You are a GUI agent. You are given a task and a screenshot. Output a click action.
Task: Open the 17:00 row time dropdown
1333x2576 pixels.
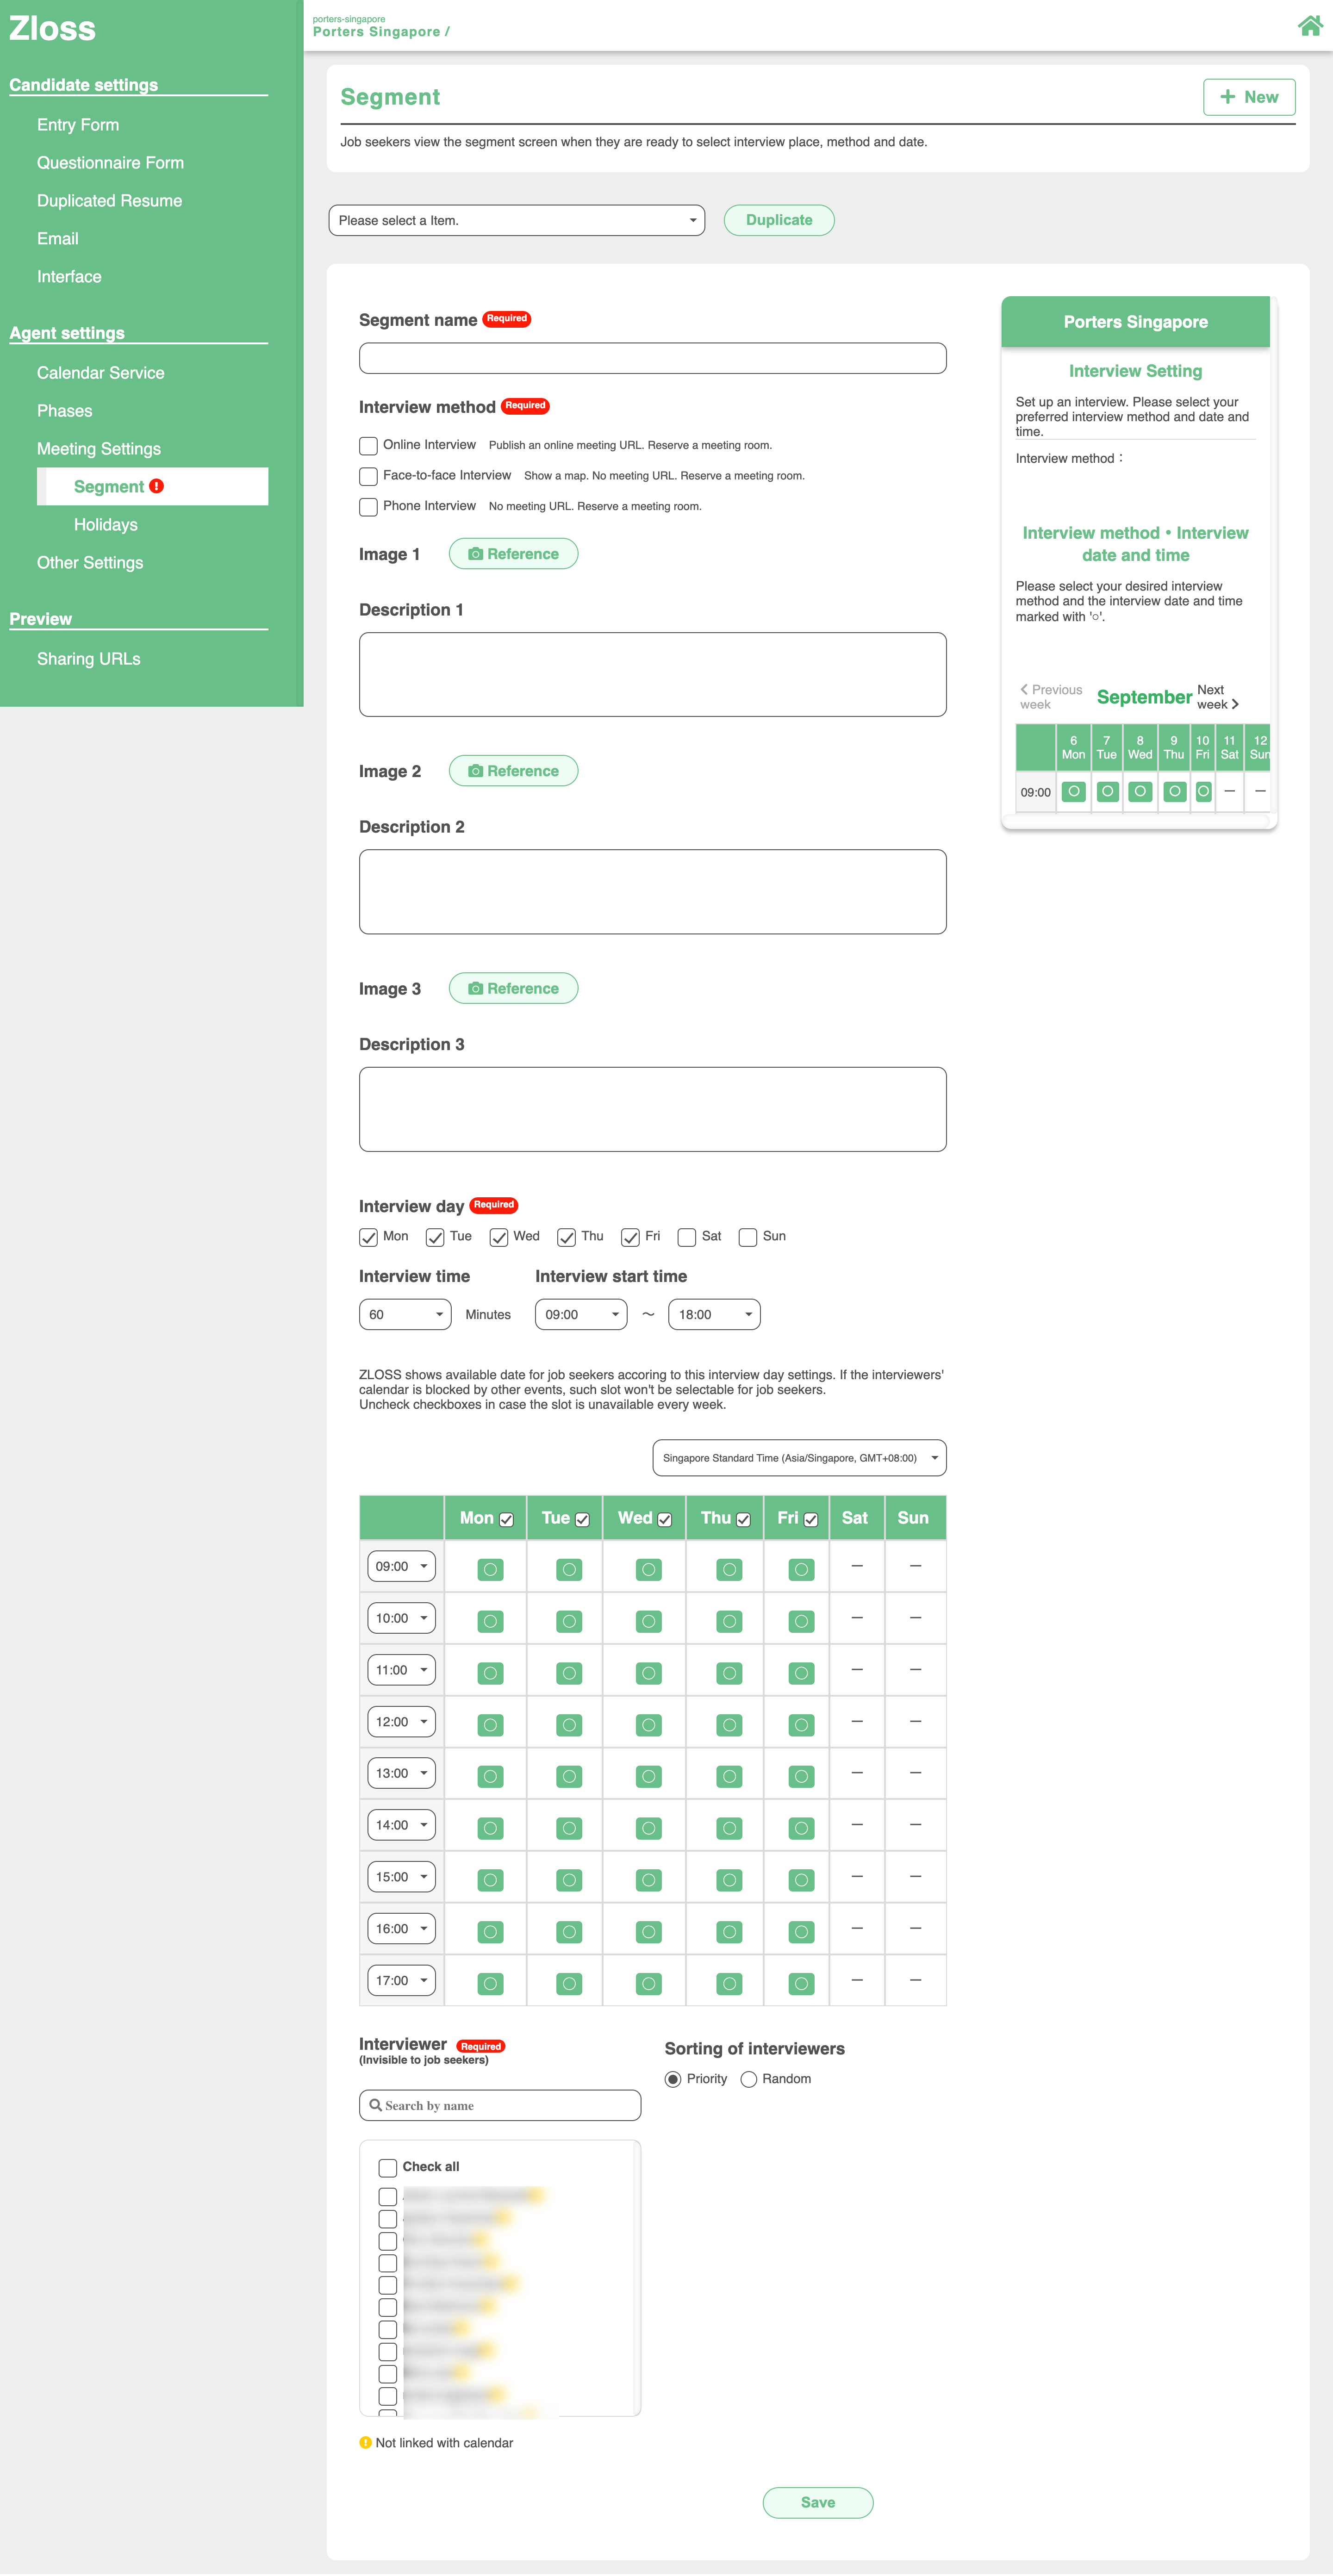click(x=401, y=1980)
